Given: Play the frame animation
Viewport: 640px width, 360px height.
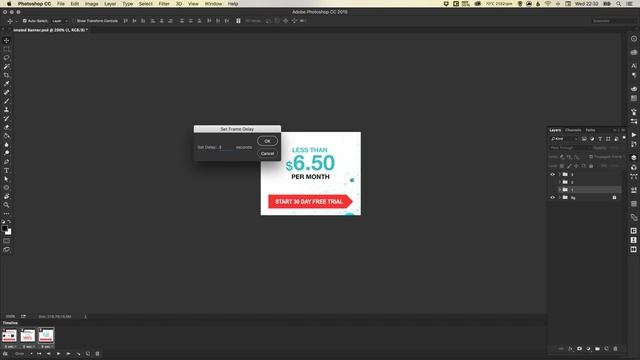Looking at the screenshot, I should [58, 354].
